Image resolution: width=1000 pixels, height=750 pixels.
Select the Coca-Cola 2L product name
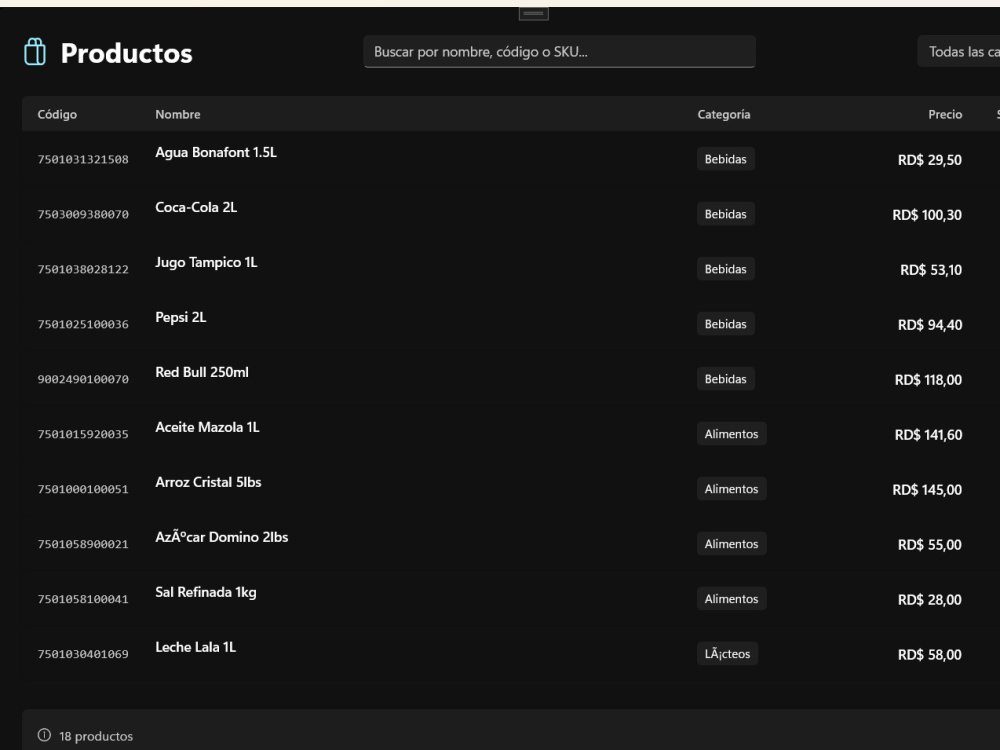[196, 207]
